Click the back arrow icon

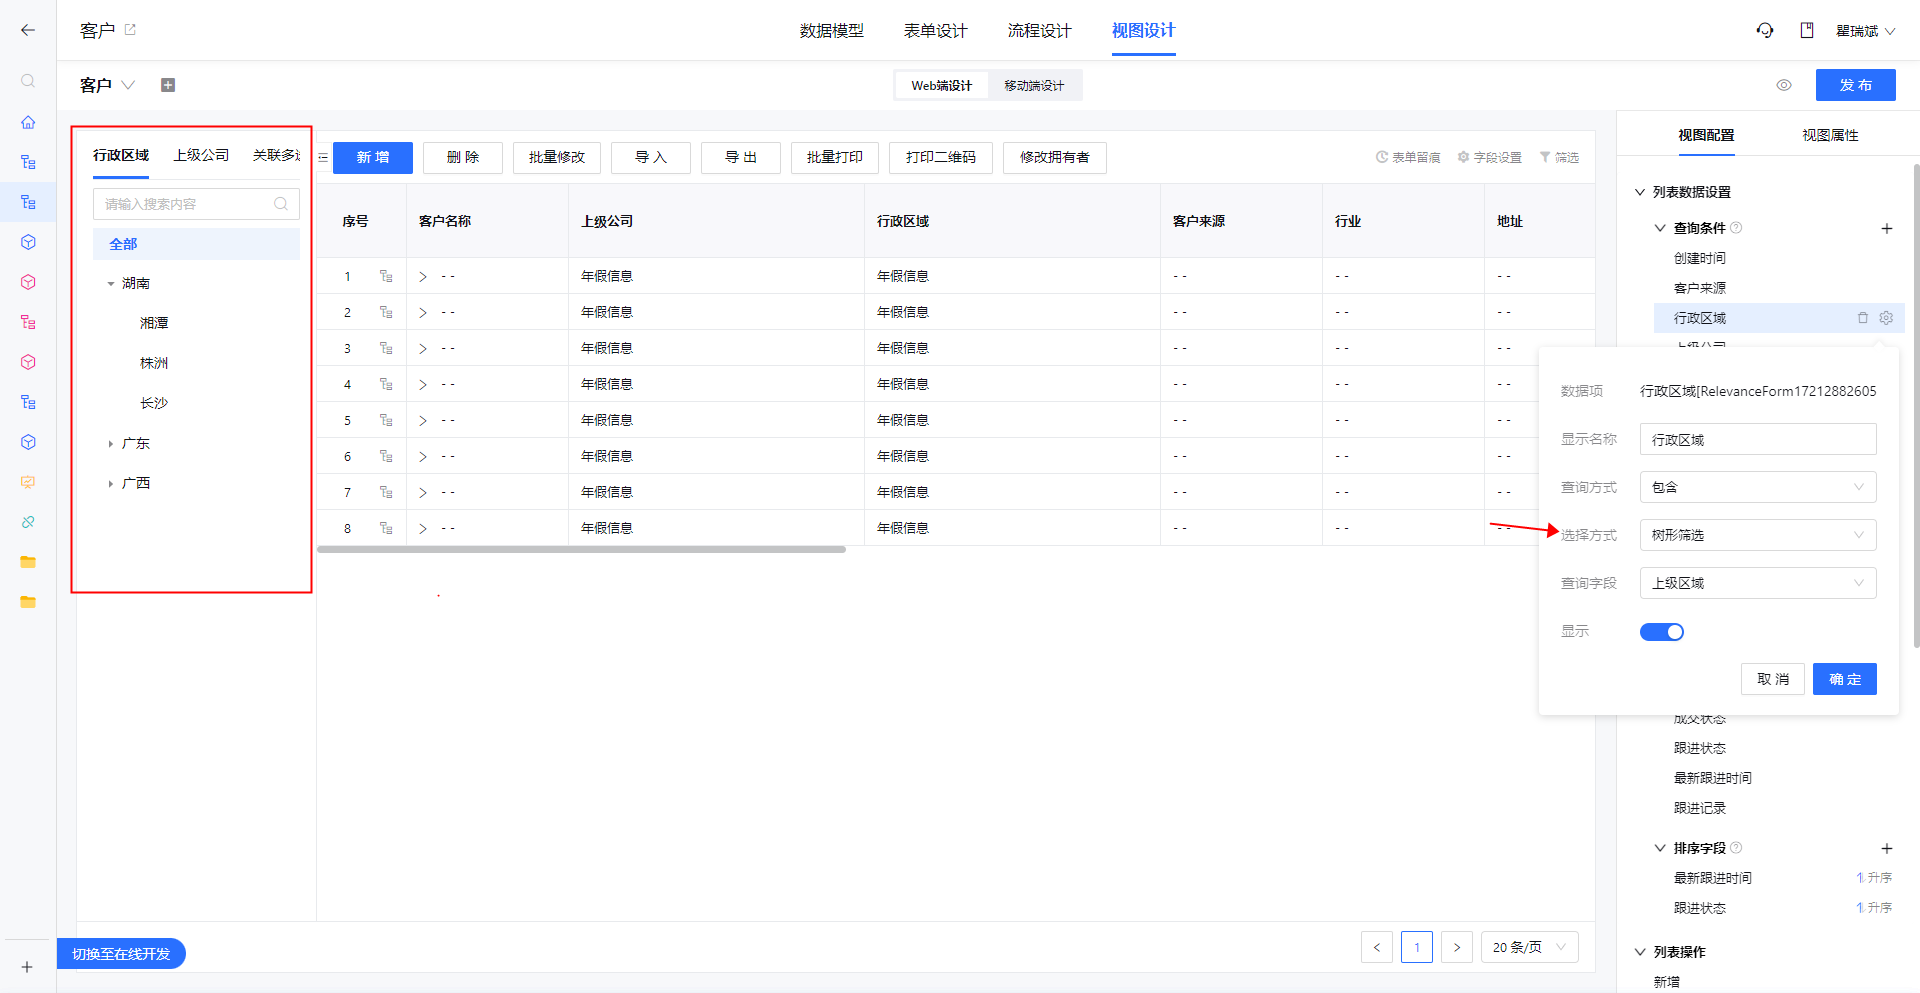pos(28,30)
